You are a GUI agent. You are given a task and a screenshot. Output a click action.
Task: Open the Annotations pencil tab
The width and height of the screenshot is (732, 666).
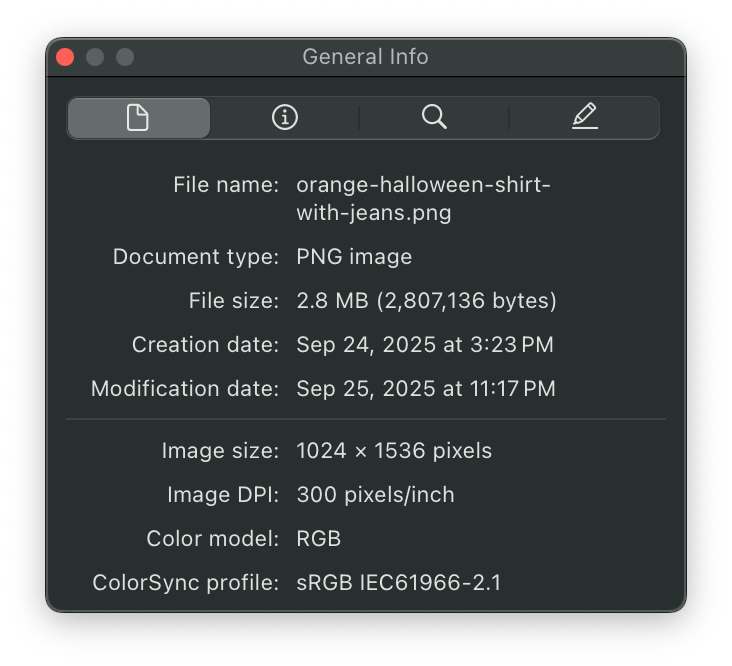pyautogui.click(x=585, y=118)
